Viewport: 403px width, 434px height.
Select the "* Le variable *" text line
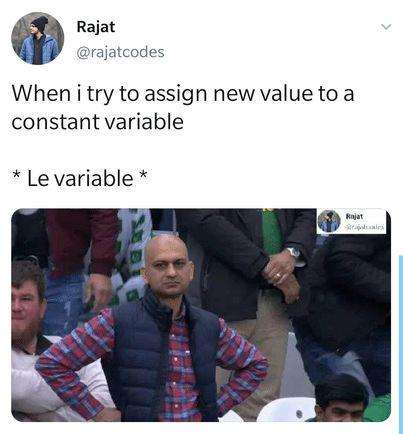point(80,178)
